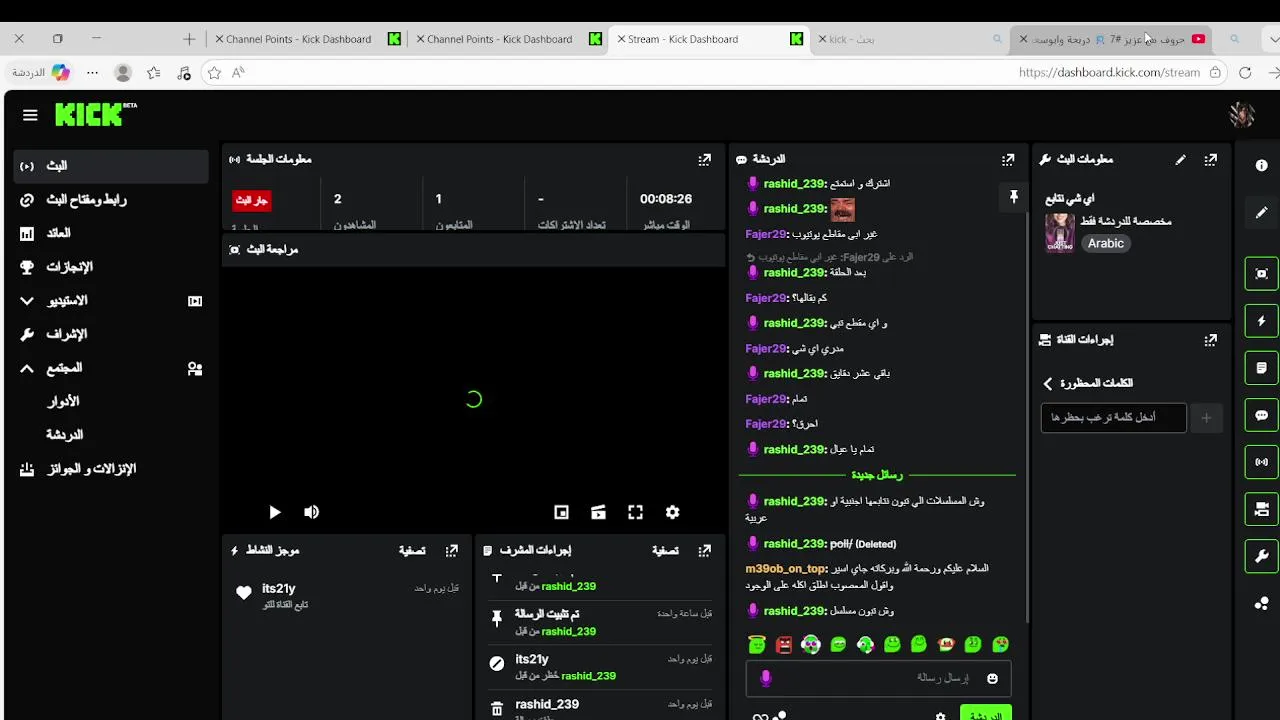Pop out the إجراءات المشرف panel

click(x=705, y=550)
